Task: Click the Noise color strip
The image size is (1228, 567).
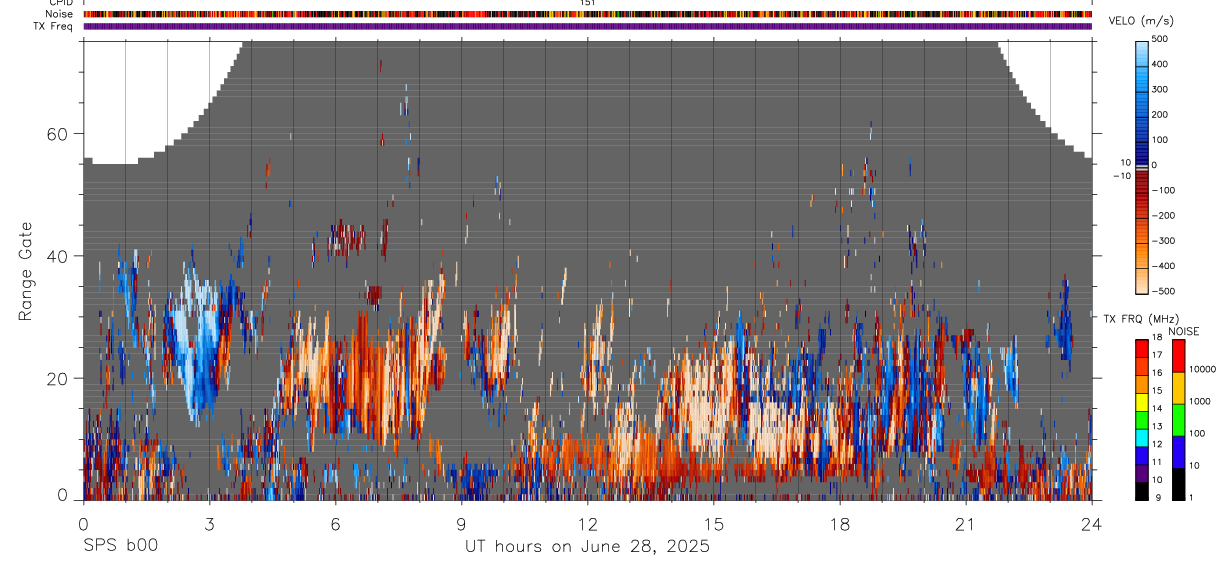Action: [588, 14]
